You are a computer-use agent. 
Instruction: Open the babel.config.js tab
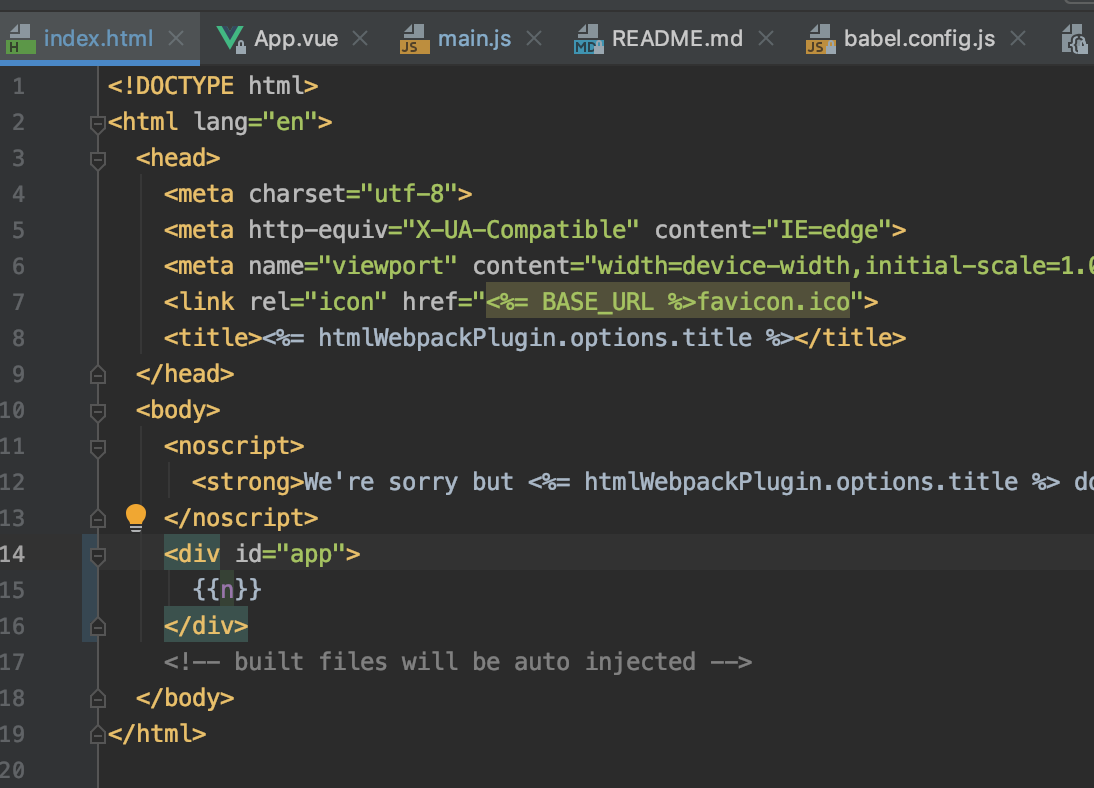coord(919,38)
